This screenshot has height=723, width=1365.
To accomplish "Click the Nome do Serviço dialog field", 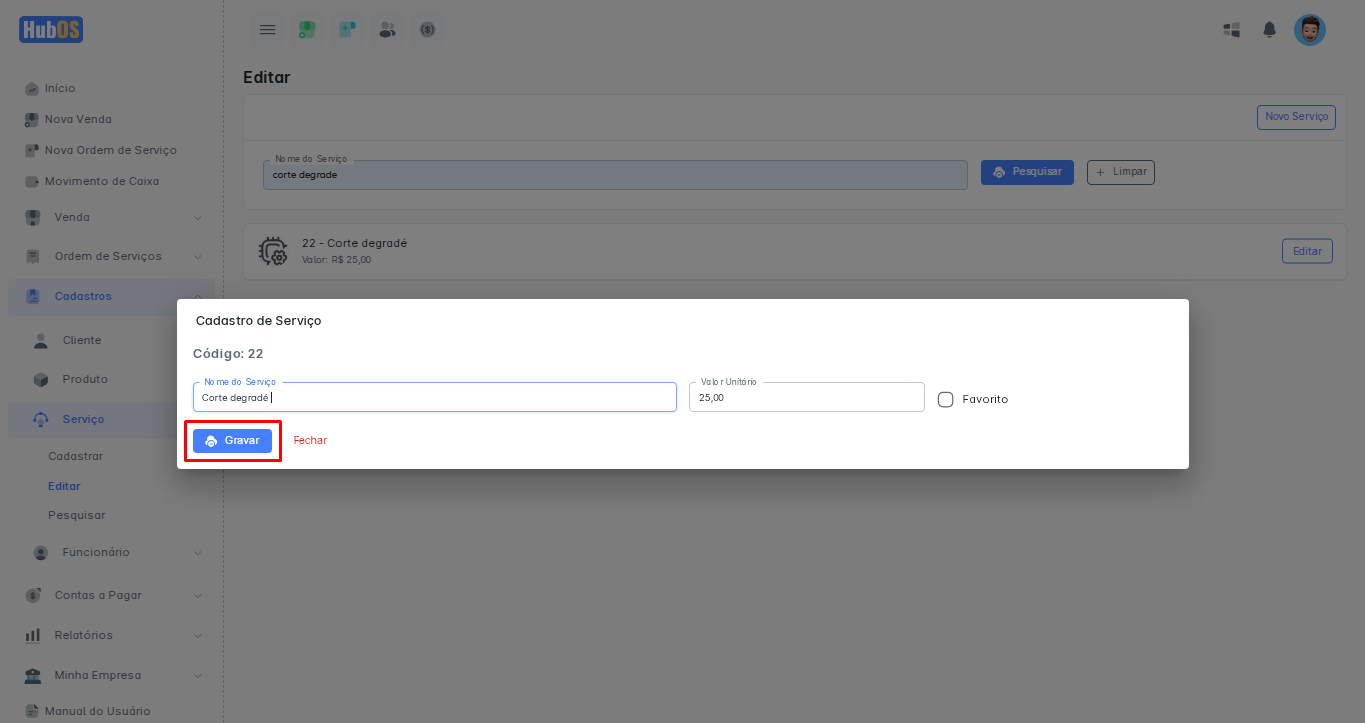I will coord(434,398).
